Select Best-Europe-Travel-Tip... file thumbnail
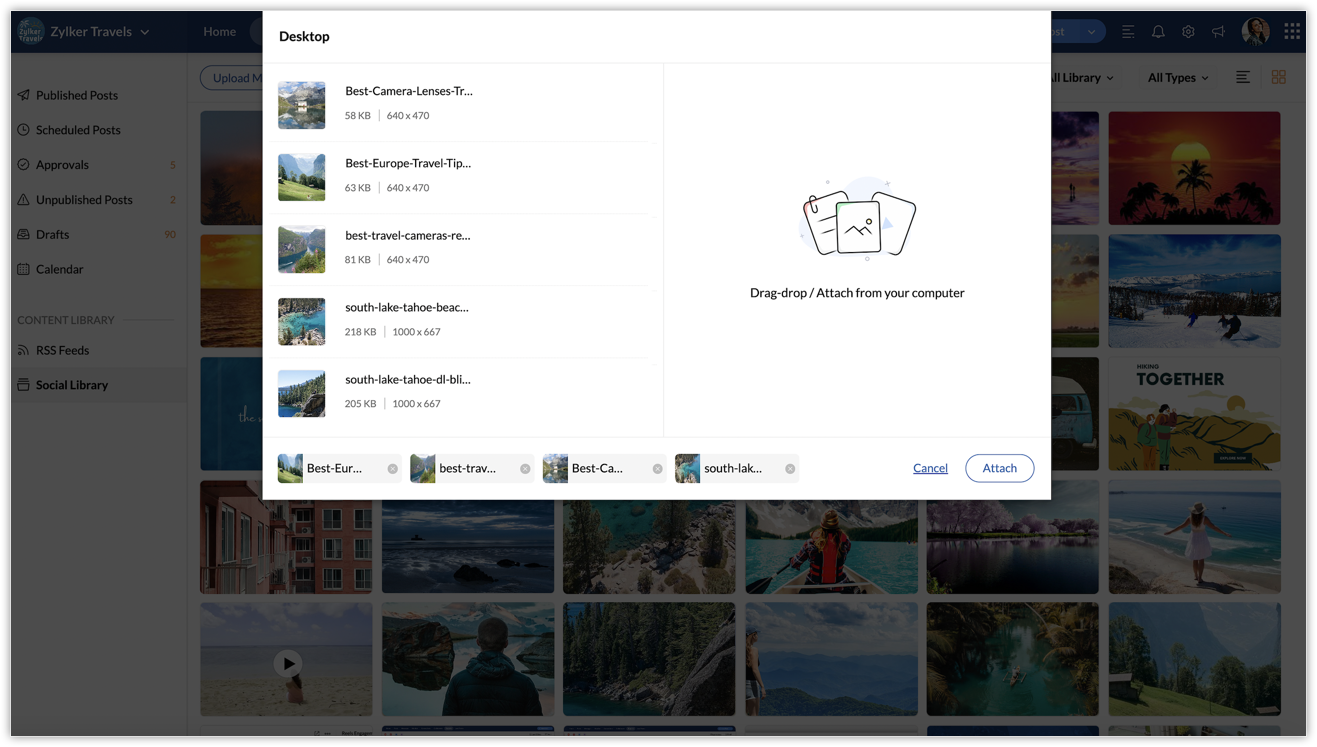The image size is (1317, 747). pos(302,177)
